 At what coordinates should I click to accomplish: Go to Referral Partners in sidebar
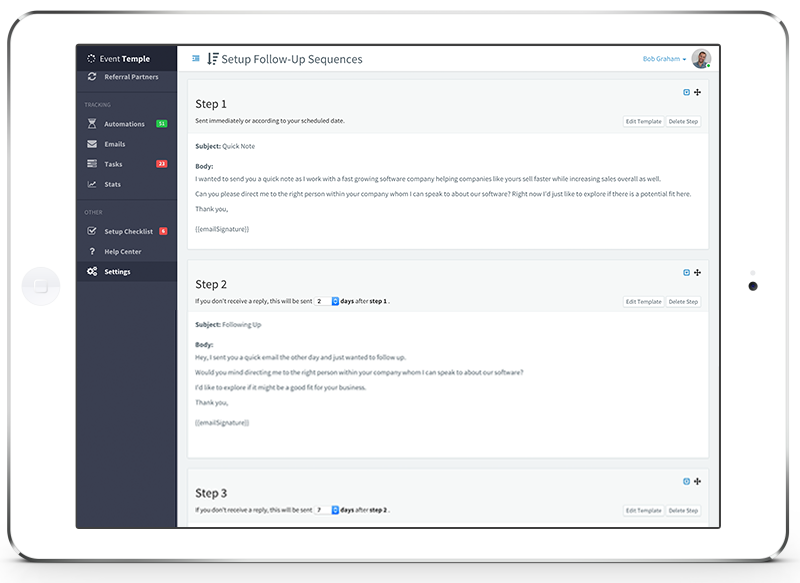click(130, 77)
